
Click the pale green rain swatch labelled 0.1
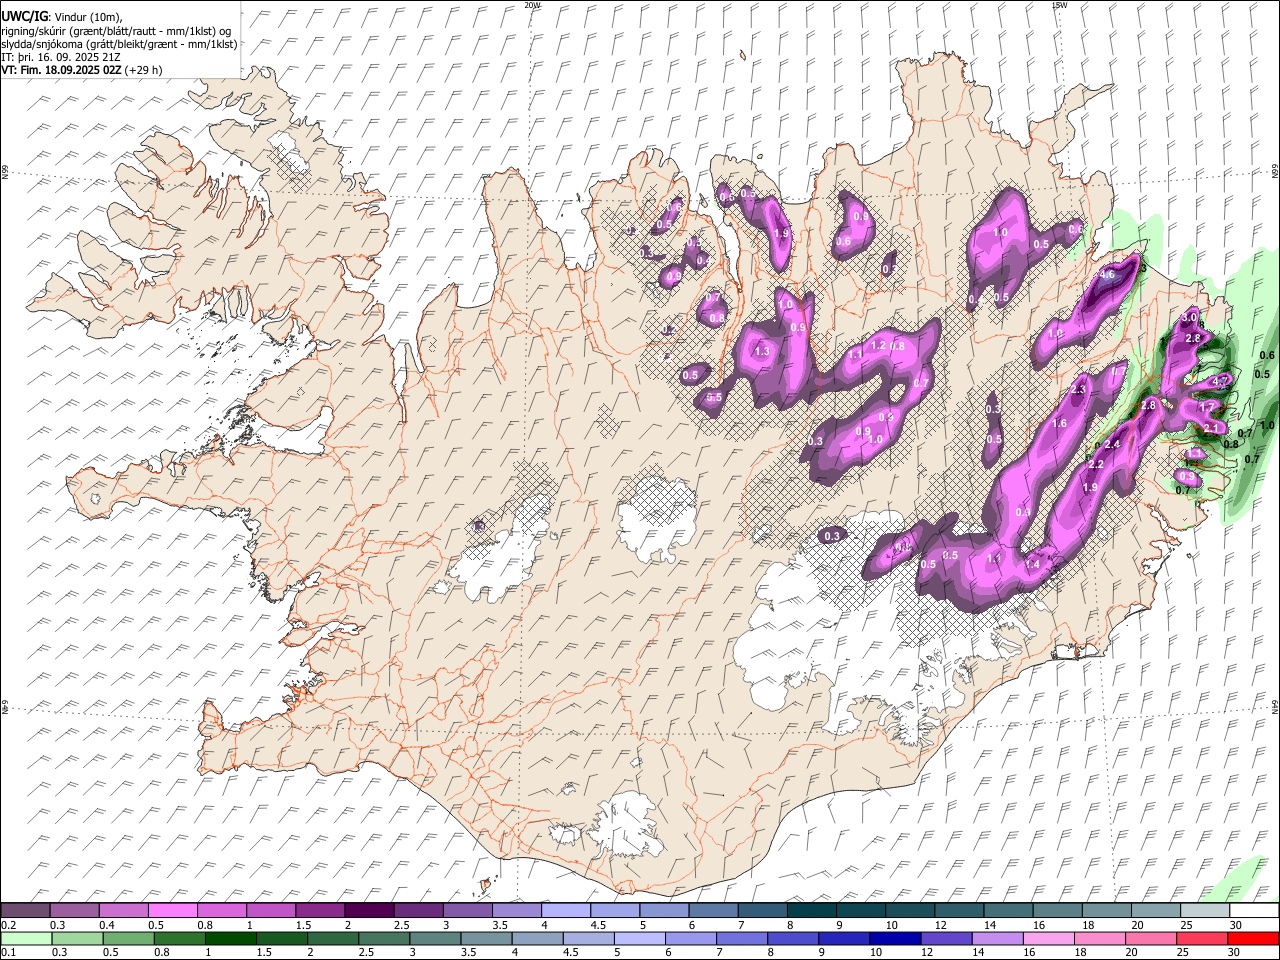(26, 939)
